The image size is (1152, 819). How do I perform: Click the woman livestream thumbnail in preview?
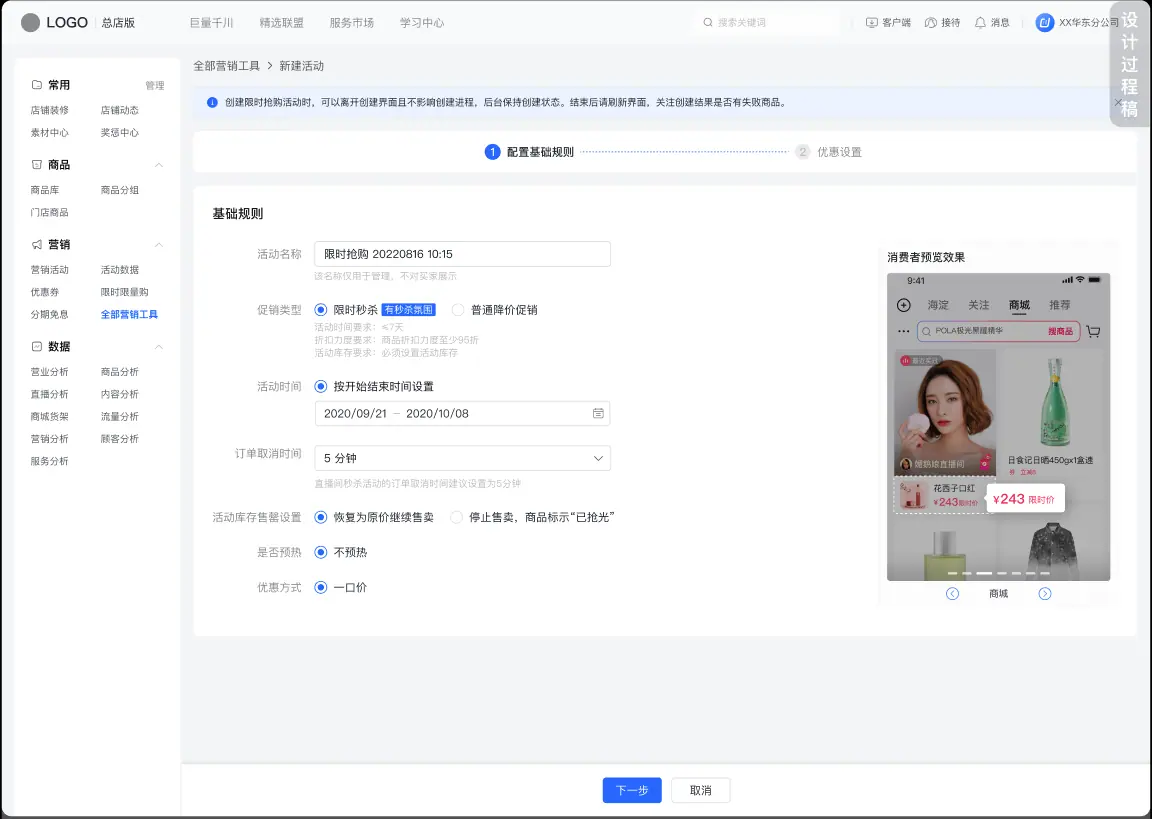click(945, 413)
